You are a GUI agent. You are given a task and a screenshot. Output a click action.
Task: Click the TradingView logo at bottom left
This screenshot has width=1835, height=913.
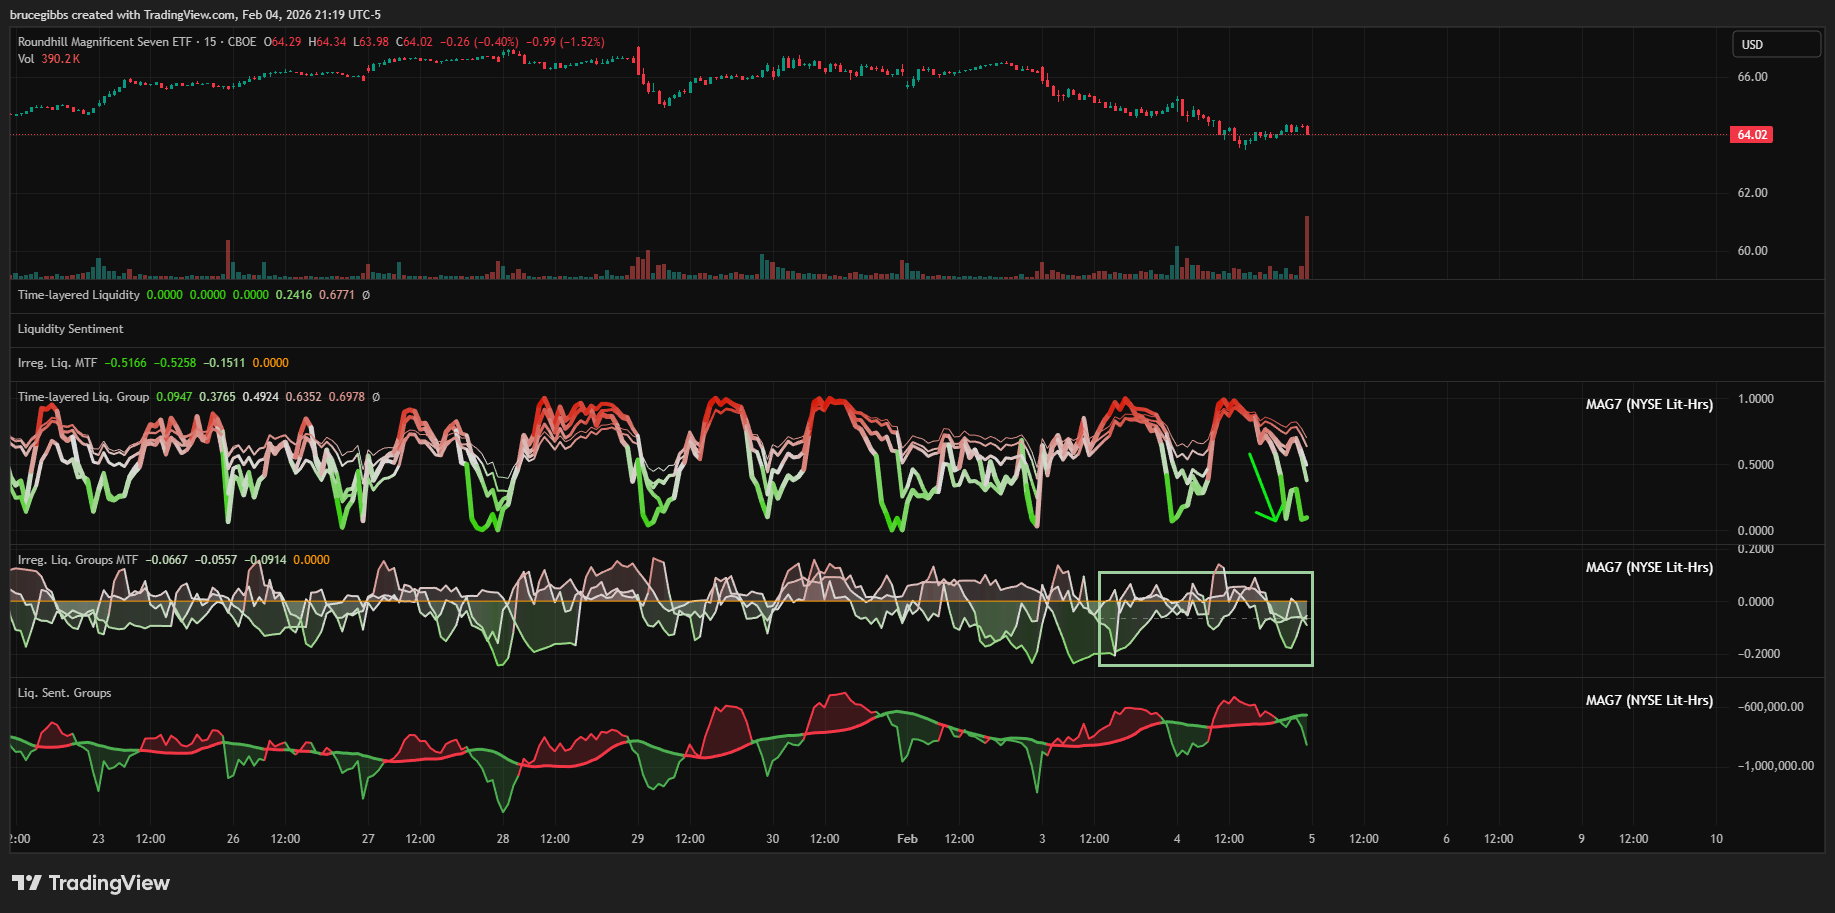[90, 883]
